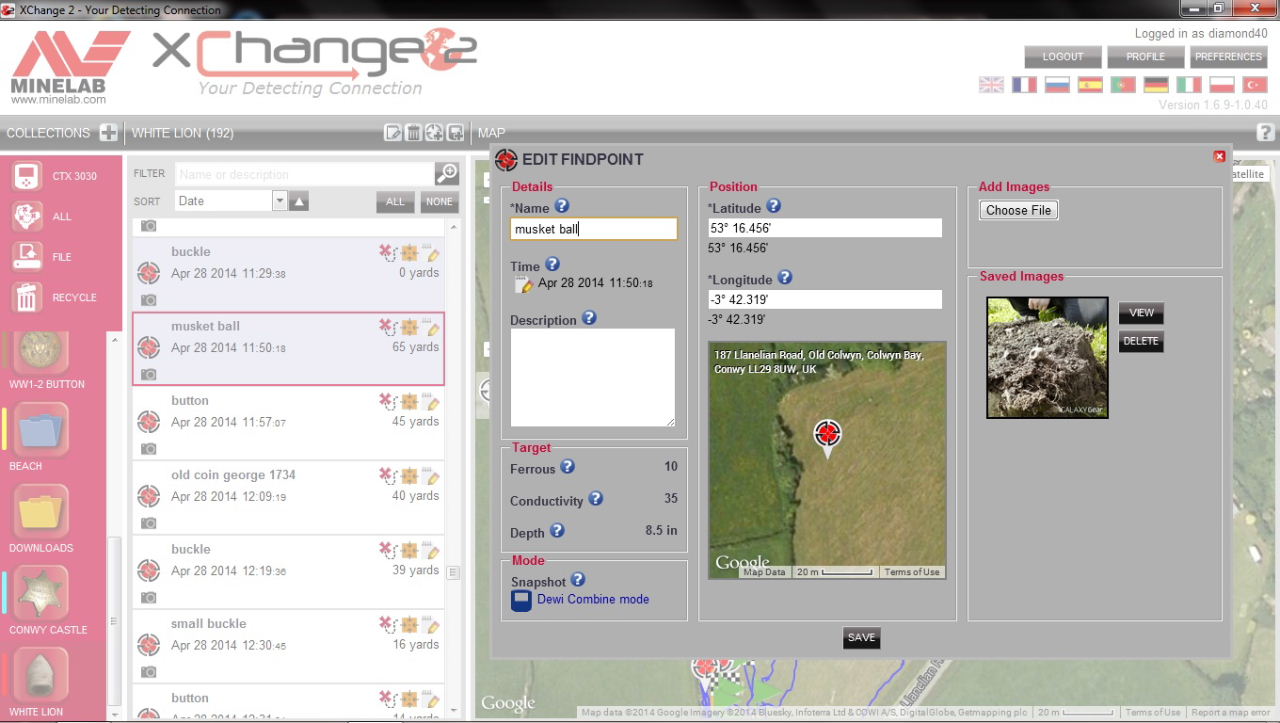This screenshot has height=723, width=1280.
Task: Click the Longitude input field
Action: [825, 299]
